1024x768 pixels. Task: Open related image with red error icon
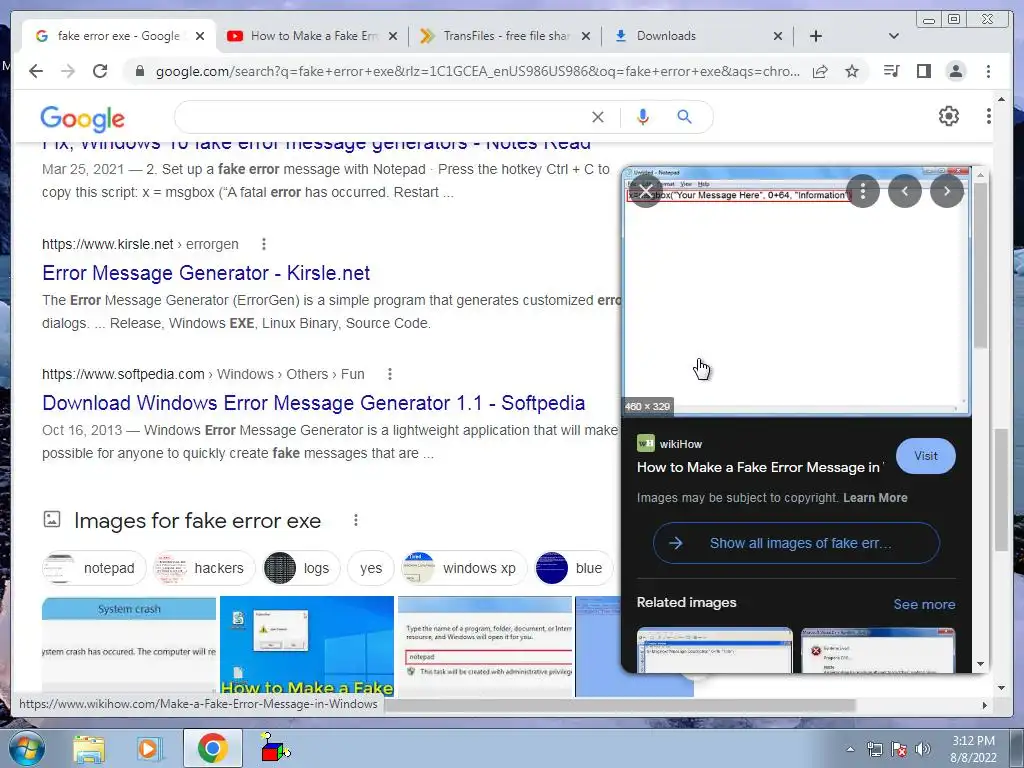pyautogui.click(x=878, y=650)
